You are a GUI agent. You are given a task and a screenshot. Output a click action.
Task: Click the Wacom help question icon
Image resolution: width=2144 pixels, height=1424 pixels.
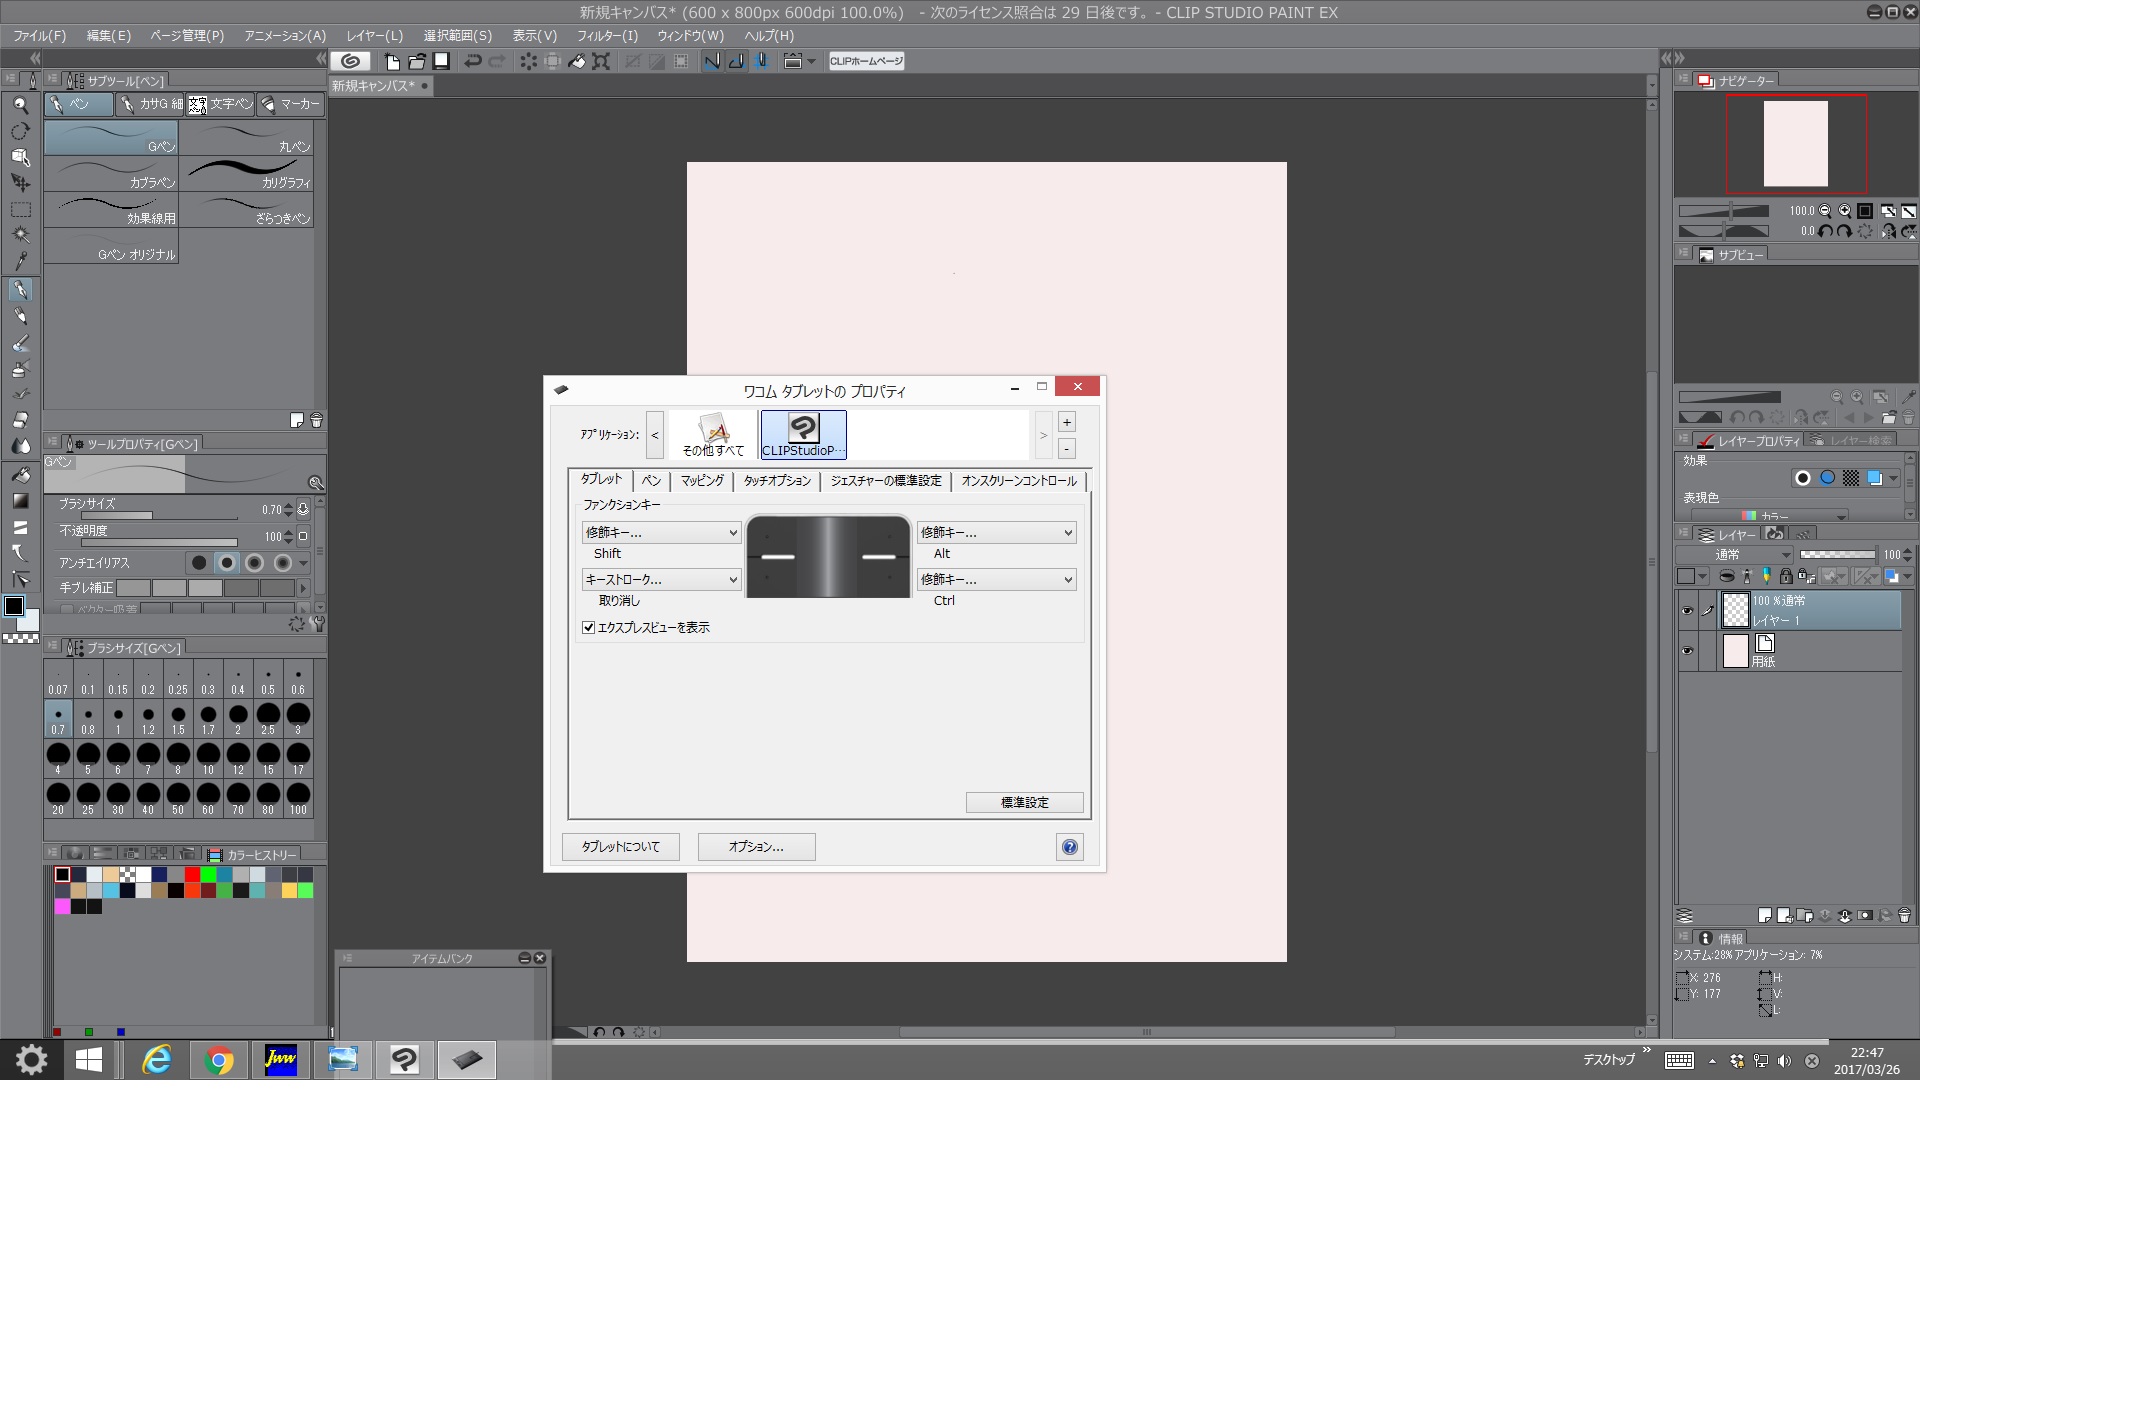(x=1069, y=847)
